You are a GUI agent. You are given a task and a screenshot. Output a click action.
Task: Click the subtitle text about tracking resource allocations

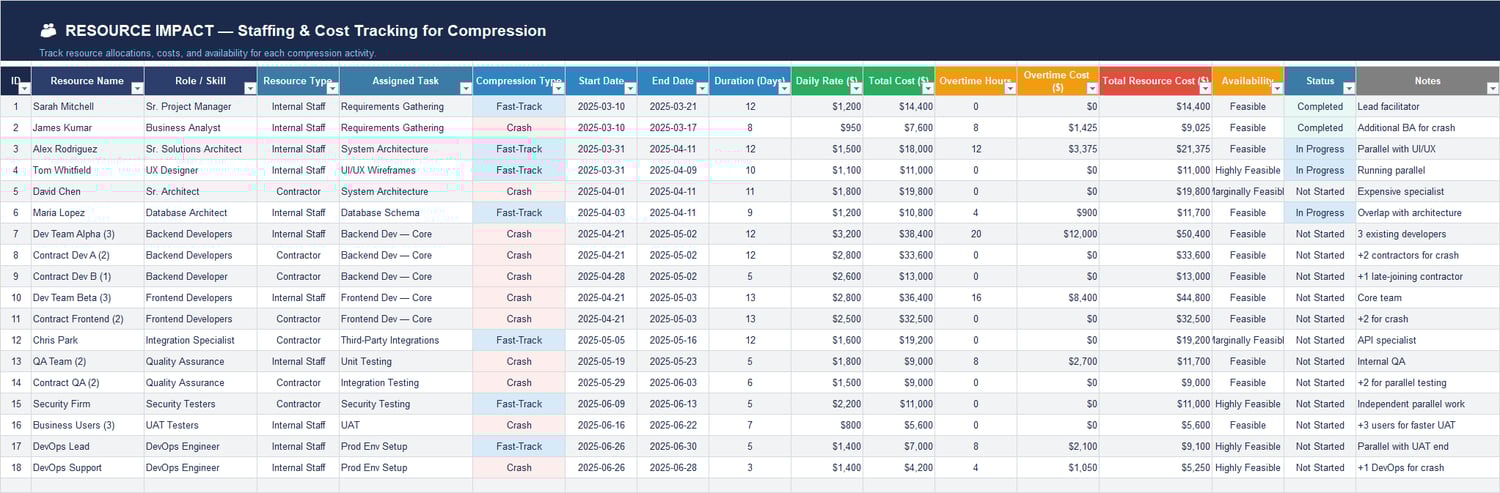(208, 53)
